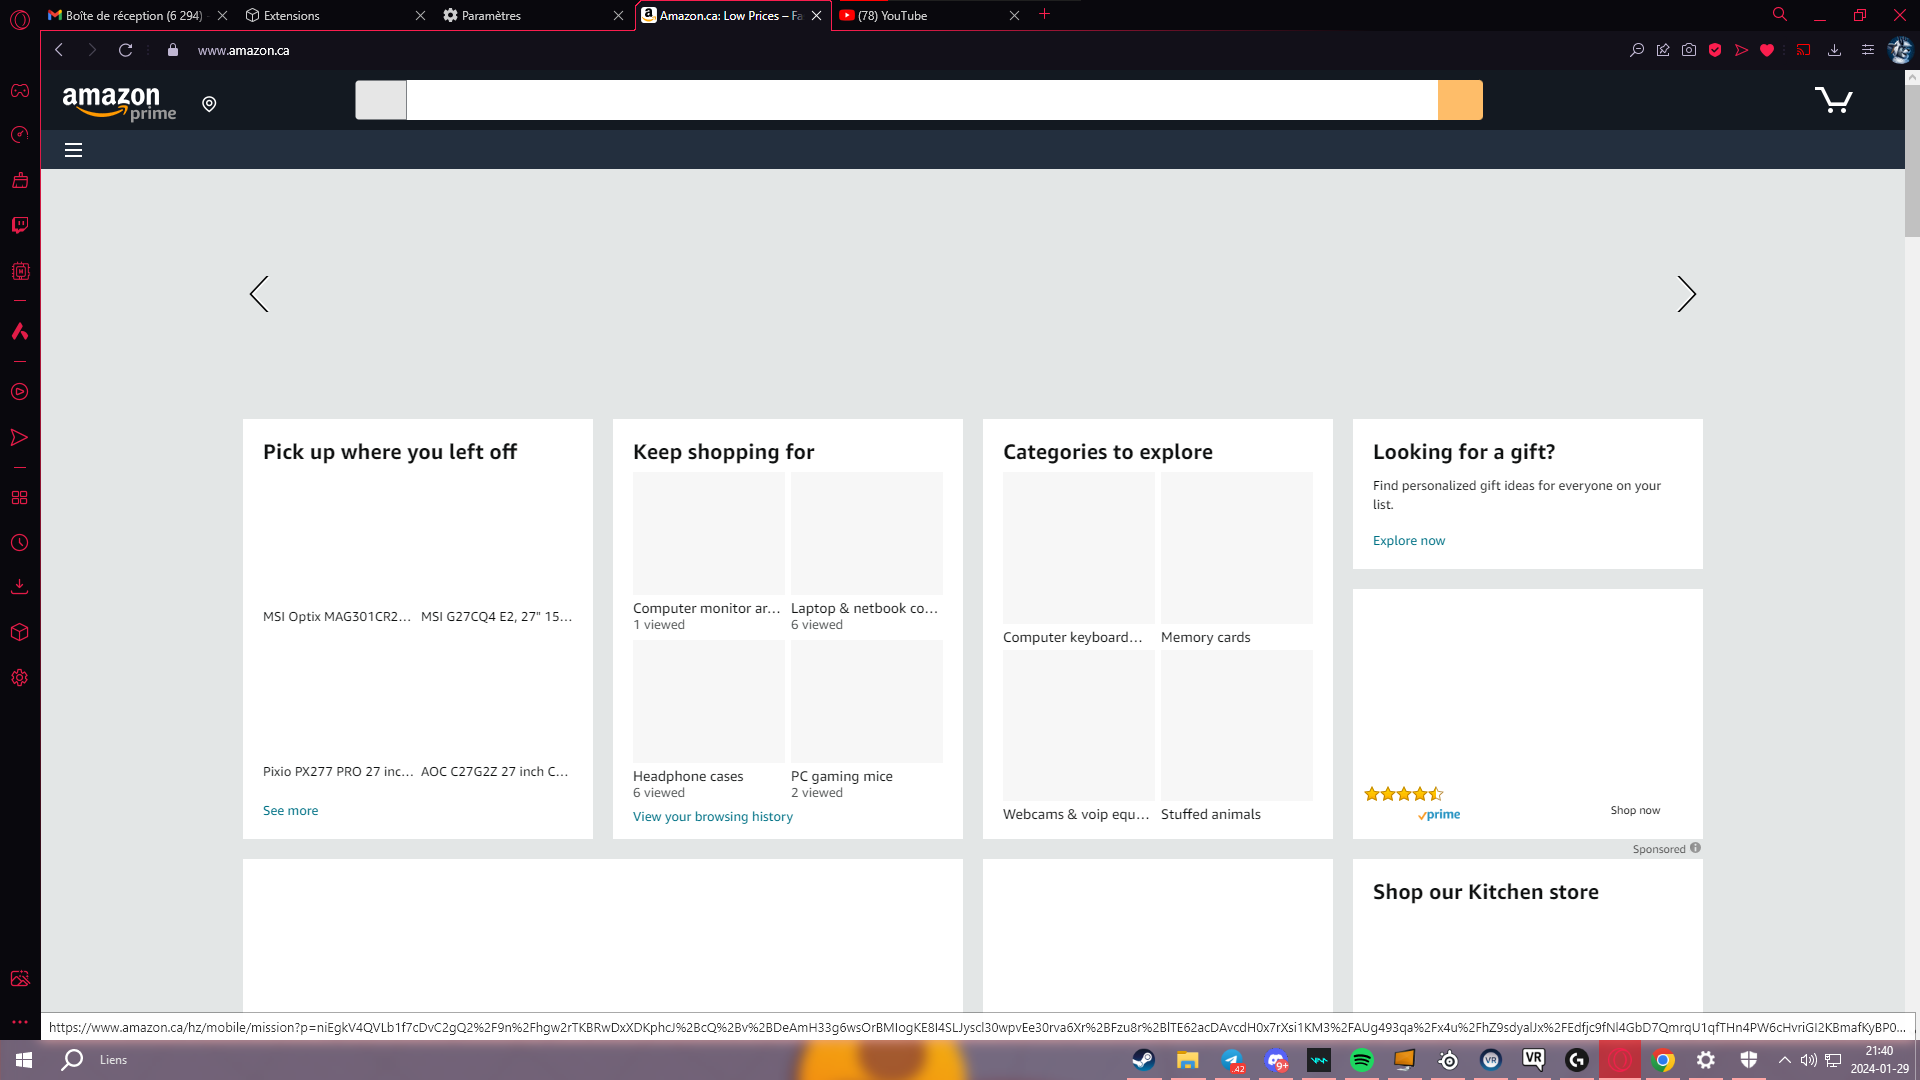The width and height of the screenshot is (1920, 1080).
Task: Reload the Amazon page
Action: pyautogui.click(x=126, y=50)
